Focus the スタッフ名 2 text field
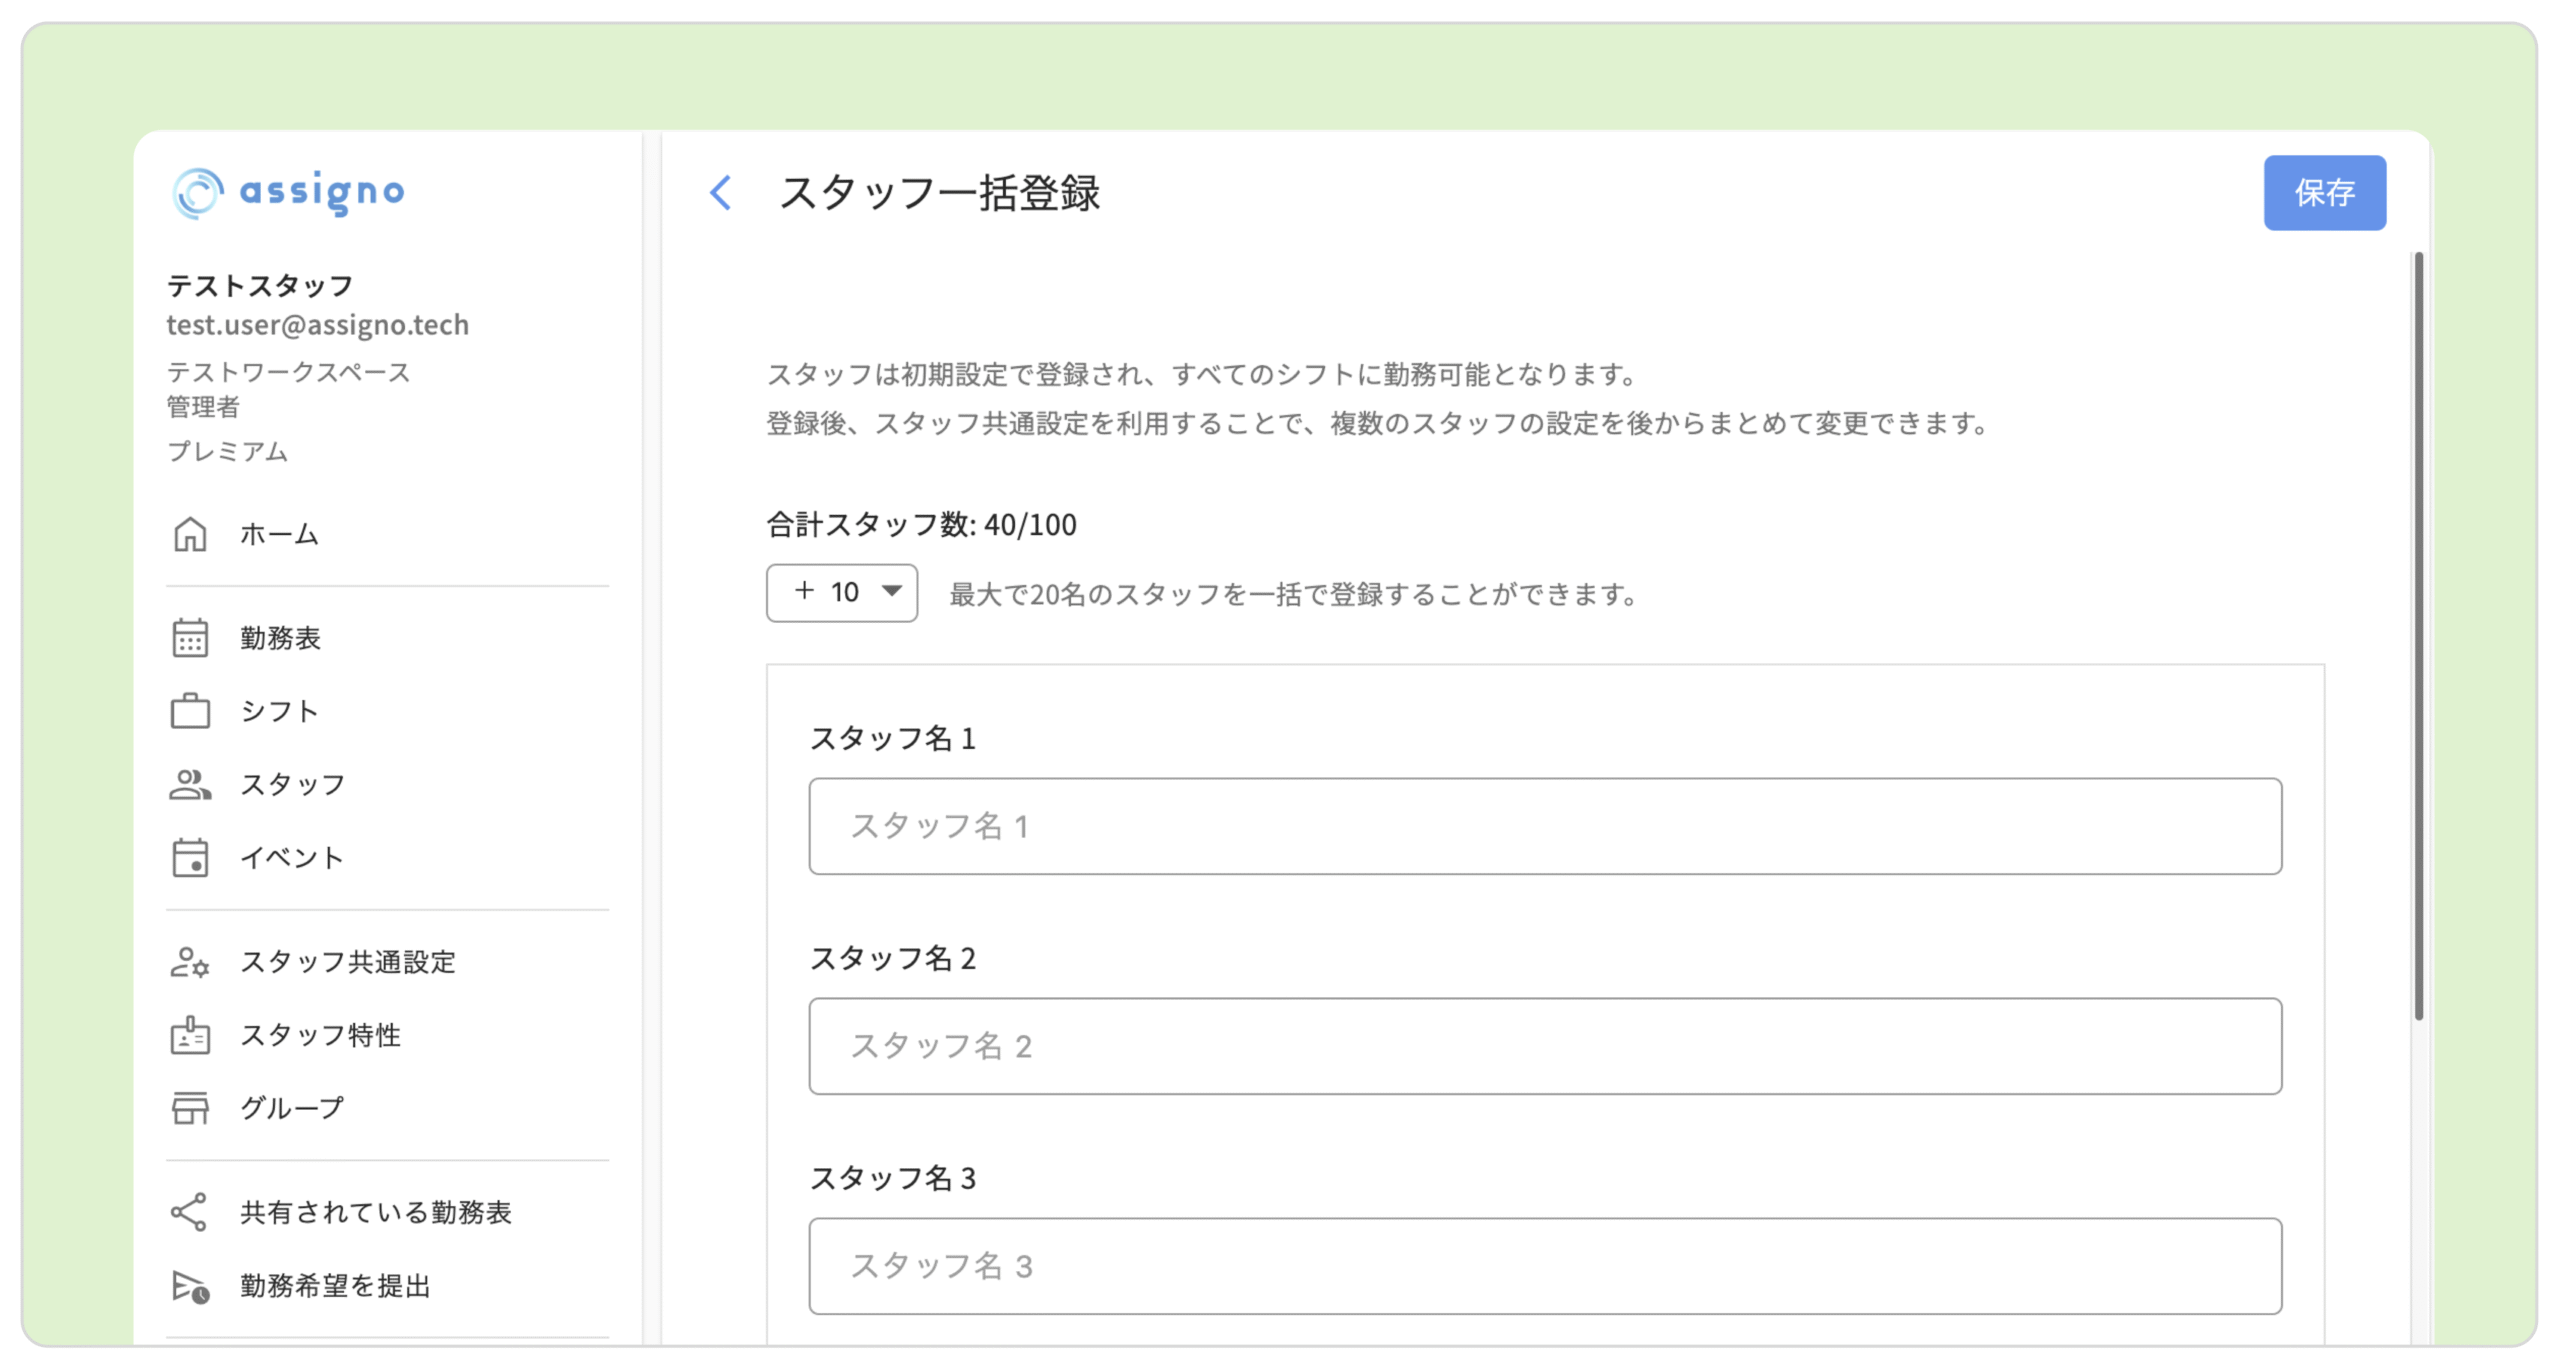This screenshot has width=2560, height=1367. coord(1544,1046)
